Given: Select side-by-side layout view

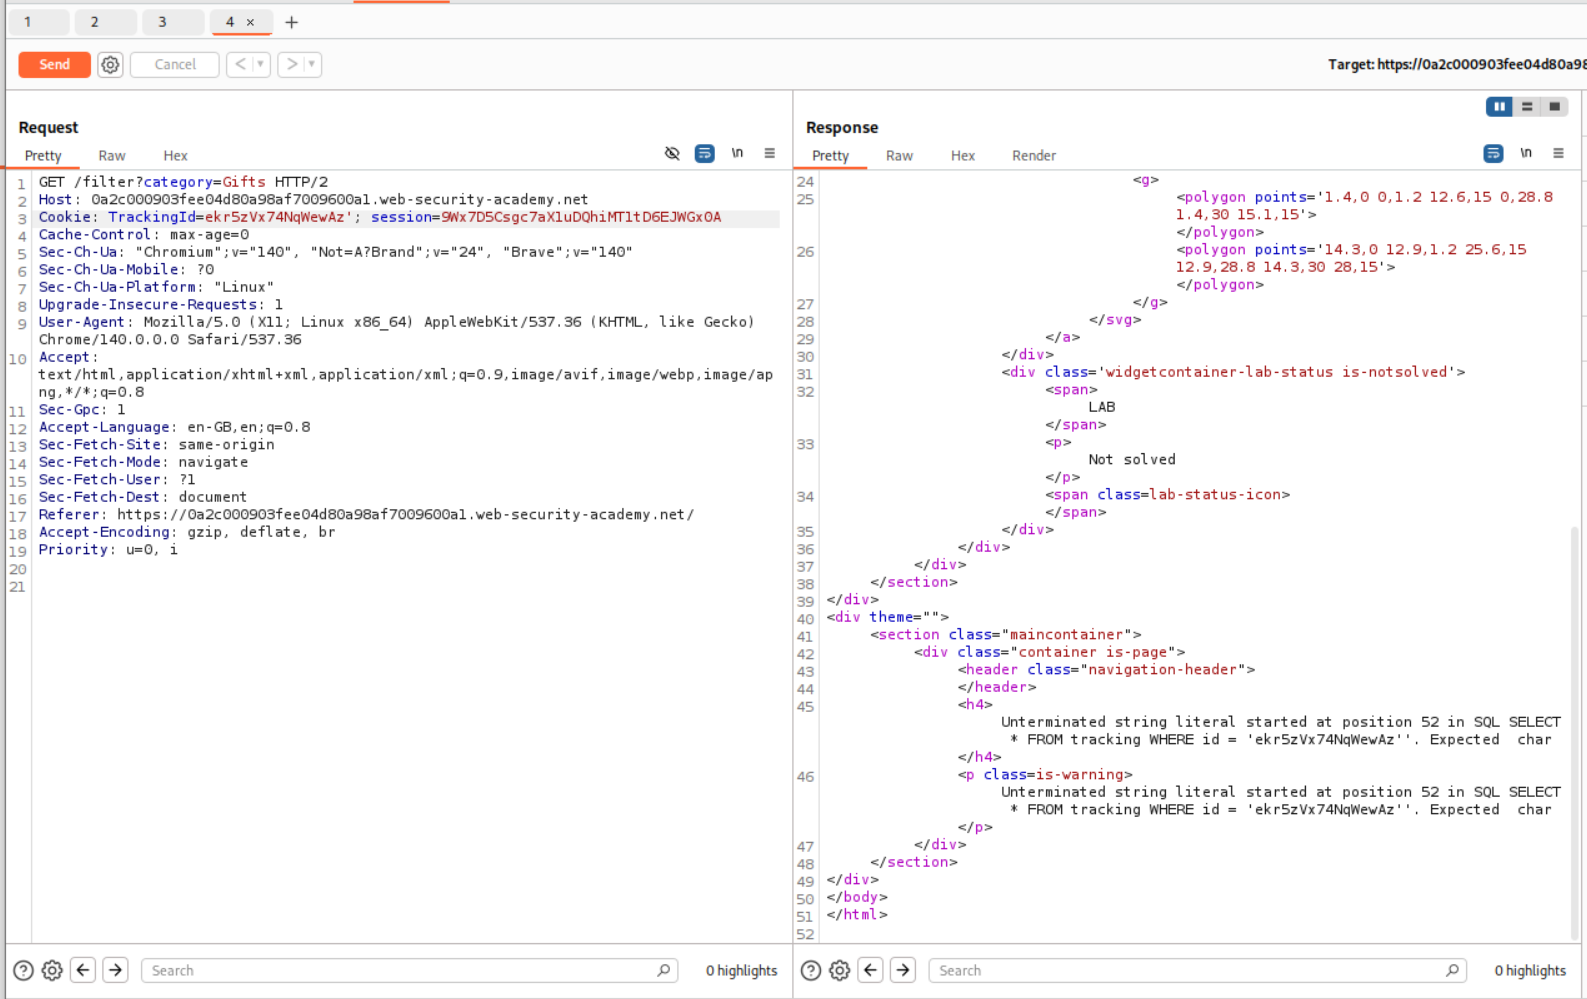Looking at the screenshot, I should click(x=1499, y=107).
